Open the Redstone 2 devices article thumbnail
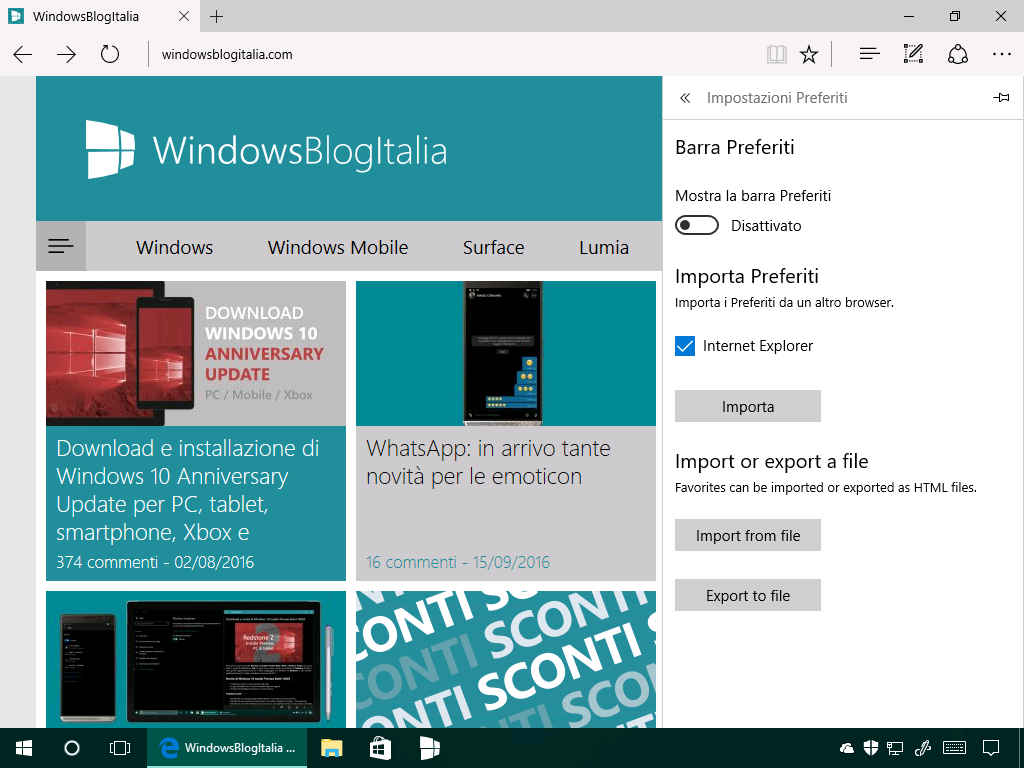The width and height of the screenshot is (1024, 768). tap(196, 660)
